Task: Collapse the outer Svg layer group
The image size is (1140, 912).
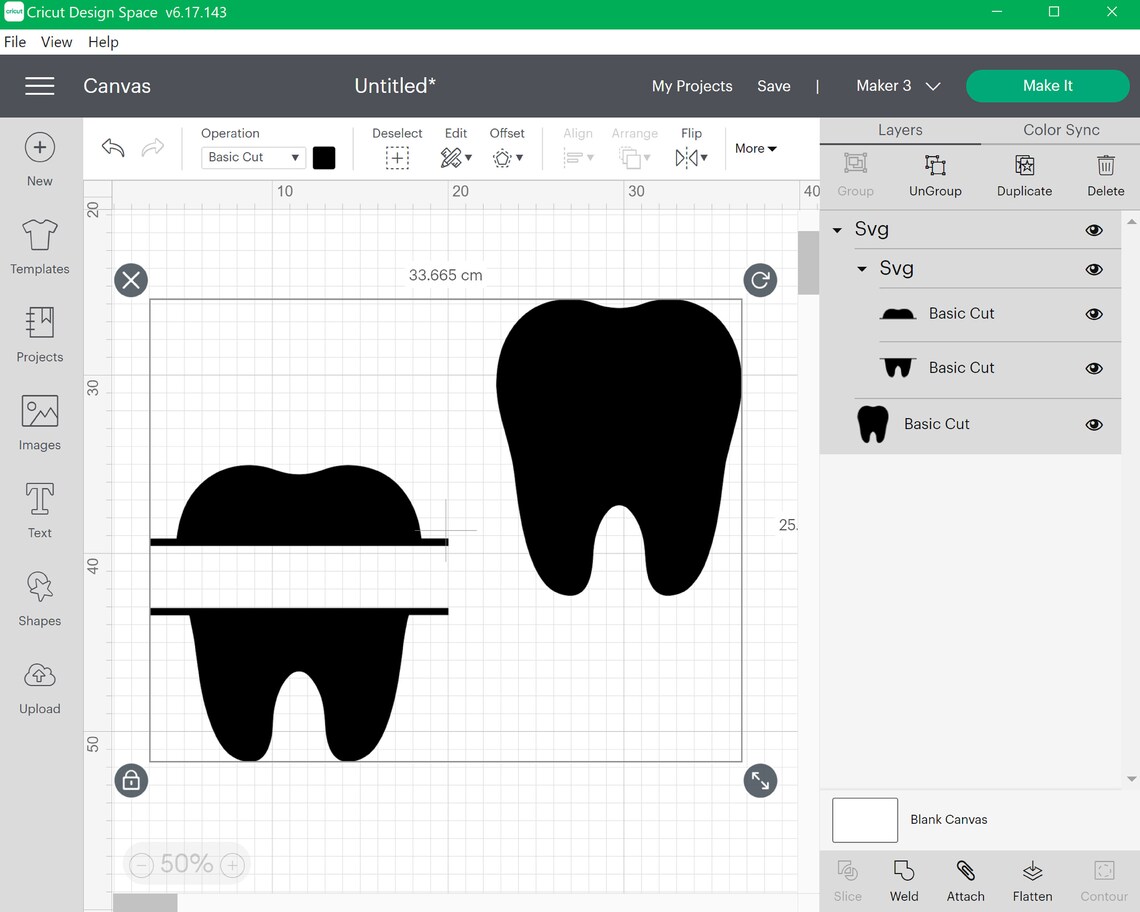Action: [836, 229]
